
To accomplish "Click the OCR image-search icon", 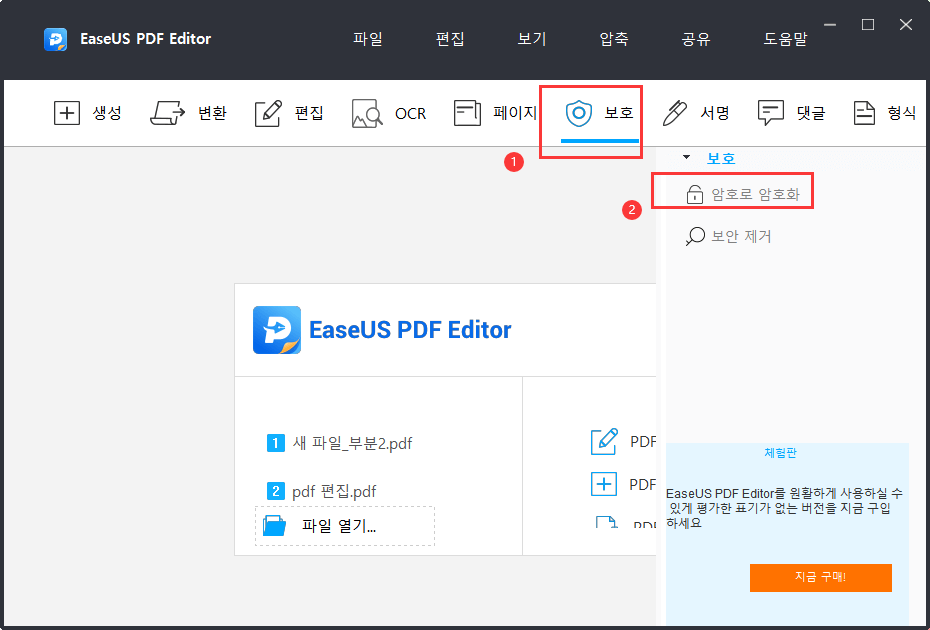I will click(x=367, y=113).
